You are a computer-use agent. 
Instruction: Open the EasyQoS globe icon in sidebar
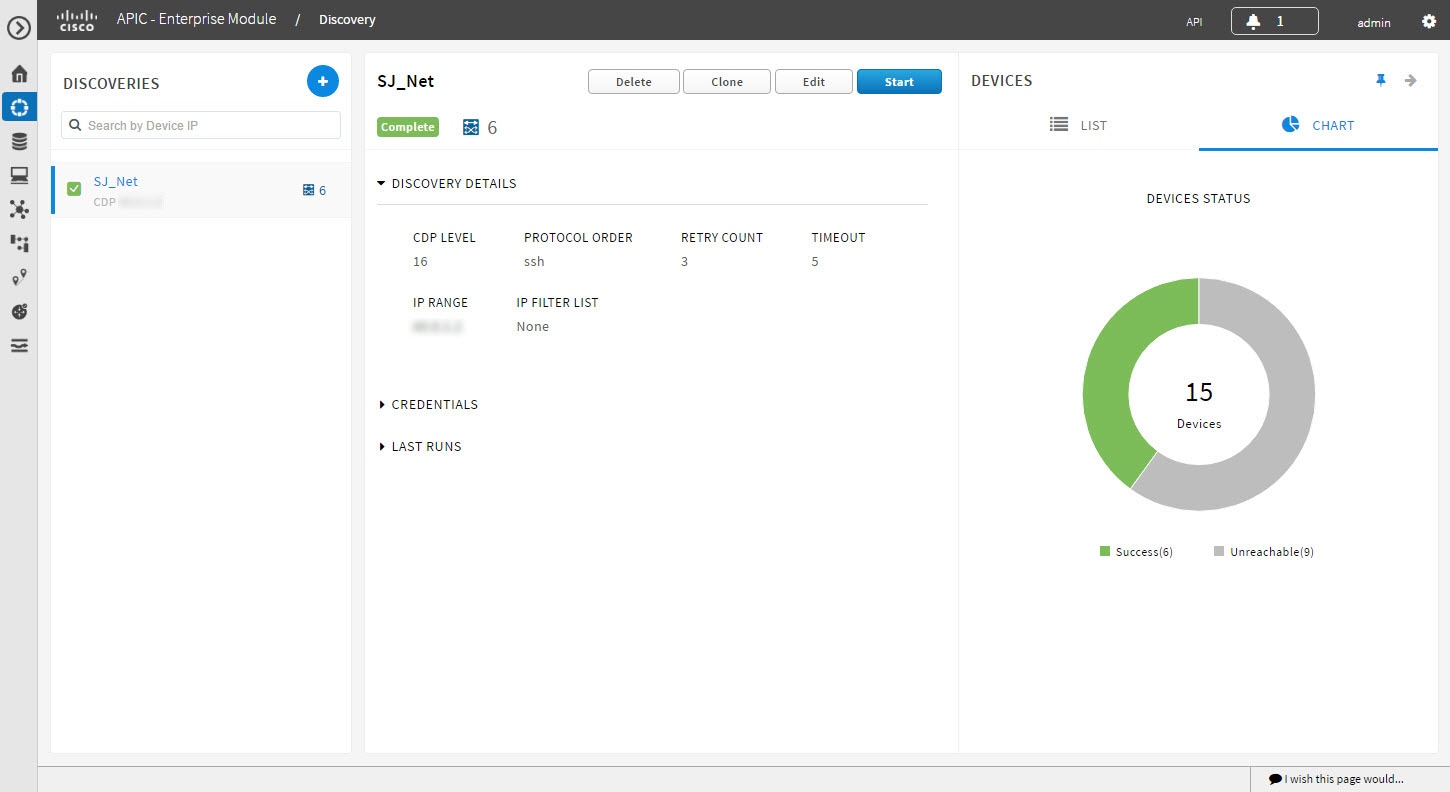(19, 311)
